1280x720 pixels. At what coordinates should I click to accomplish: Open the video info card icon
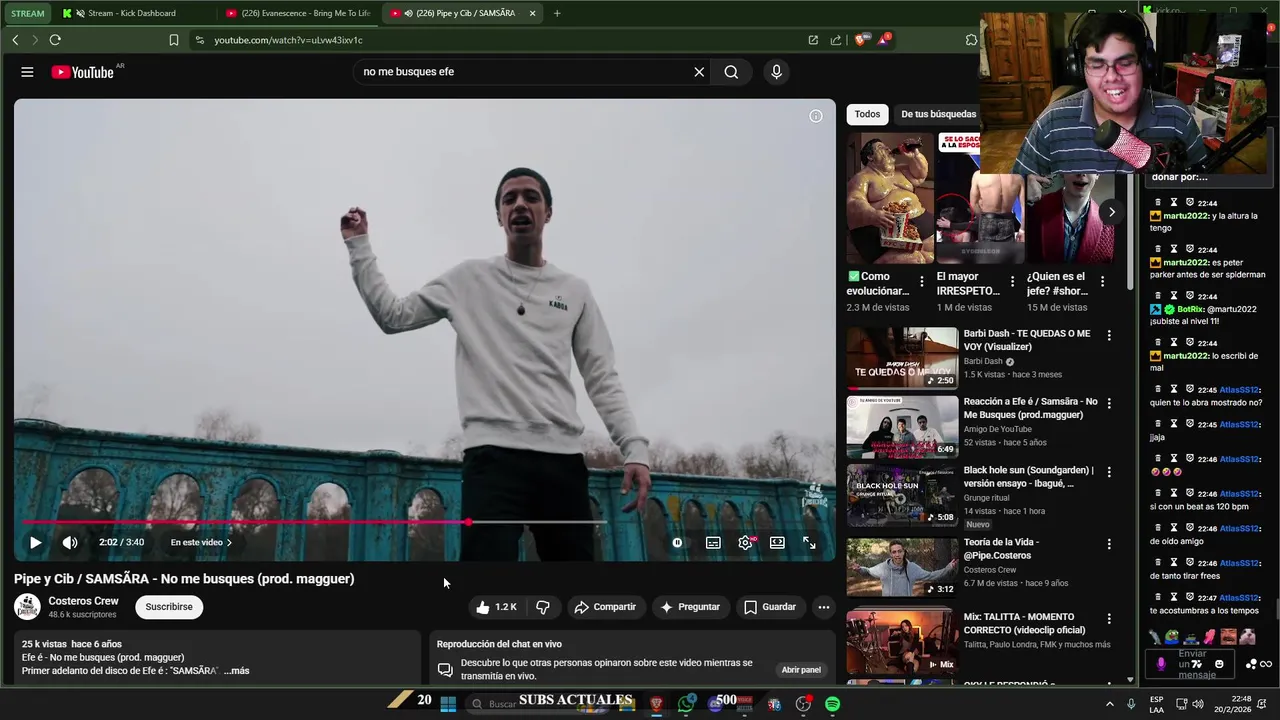816,116
